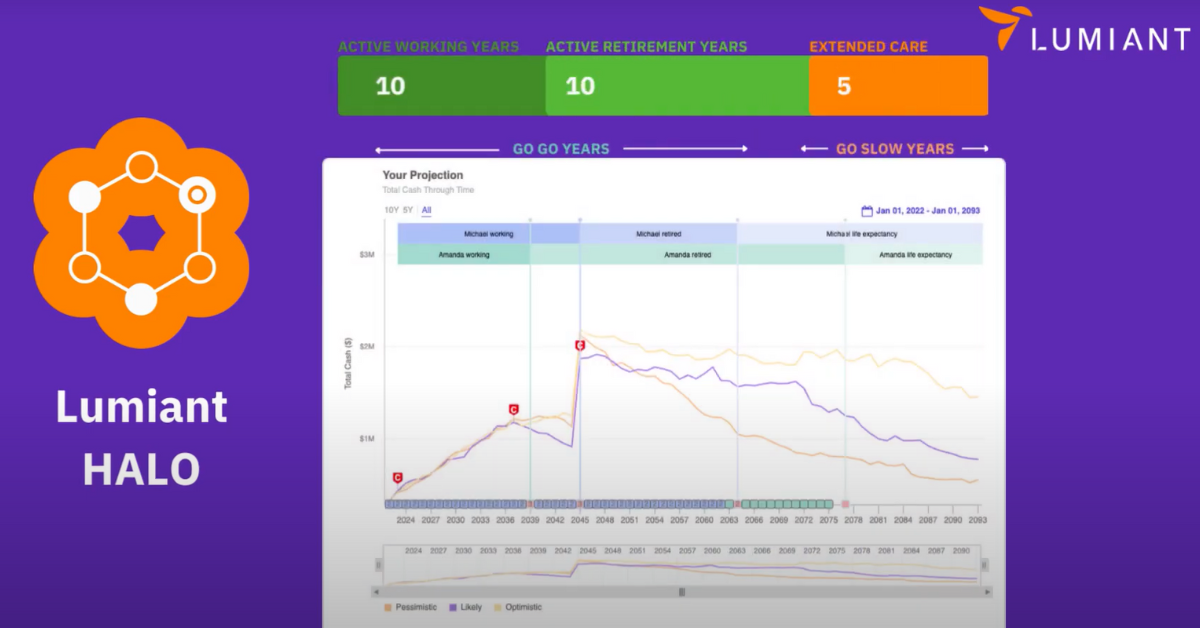Select the 5Y view tab
Screen dimensions: 1200x628
click(x=410, y=210)
